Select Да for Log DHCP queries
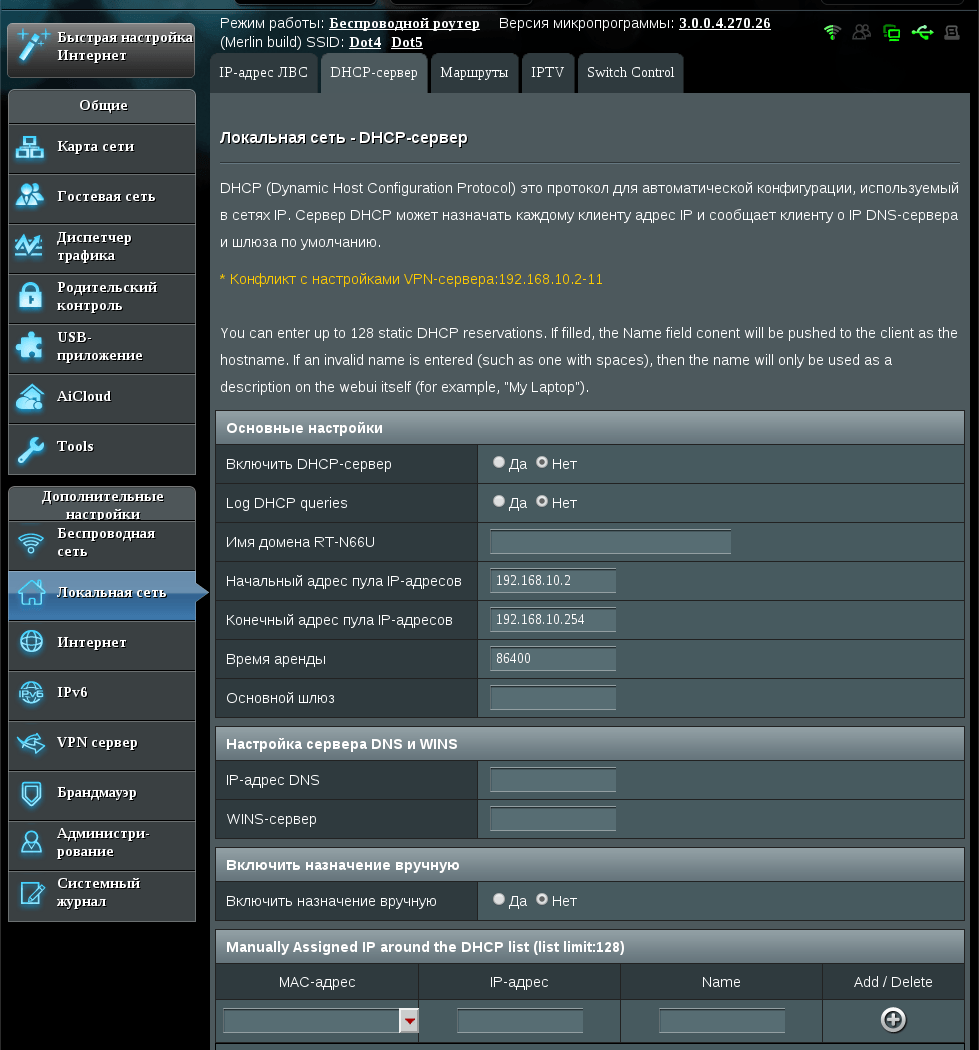 click(x=499, y=502)
